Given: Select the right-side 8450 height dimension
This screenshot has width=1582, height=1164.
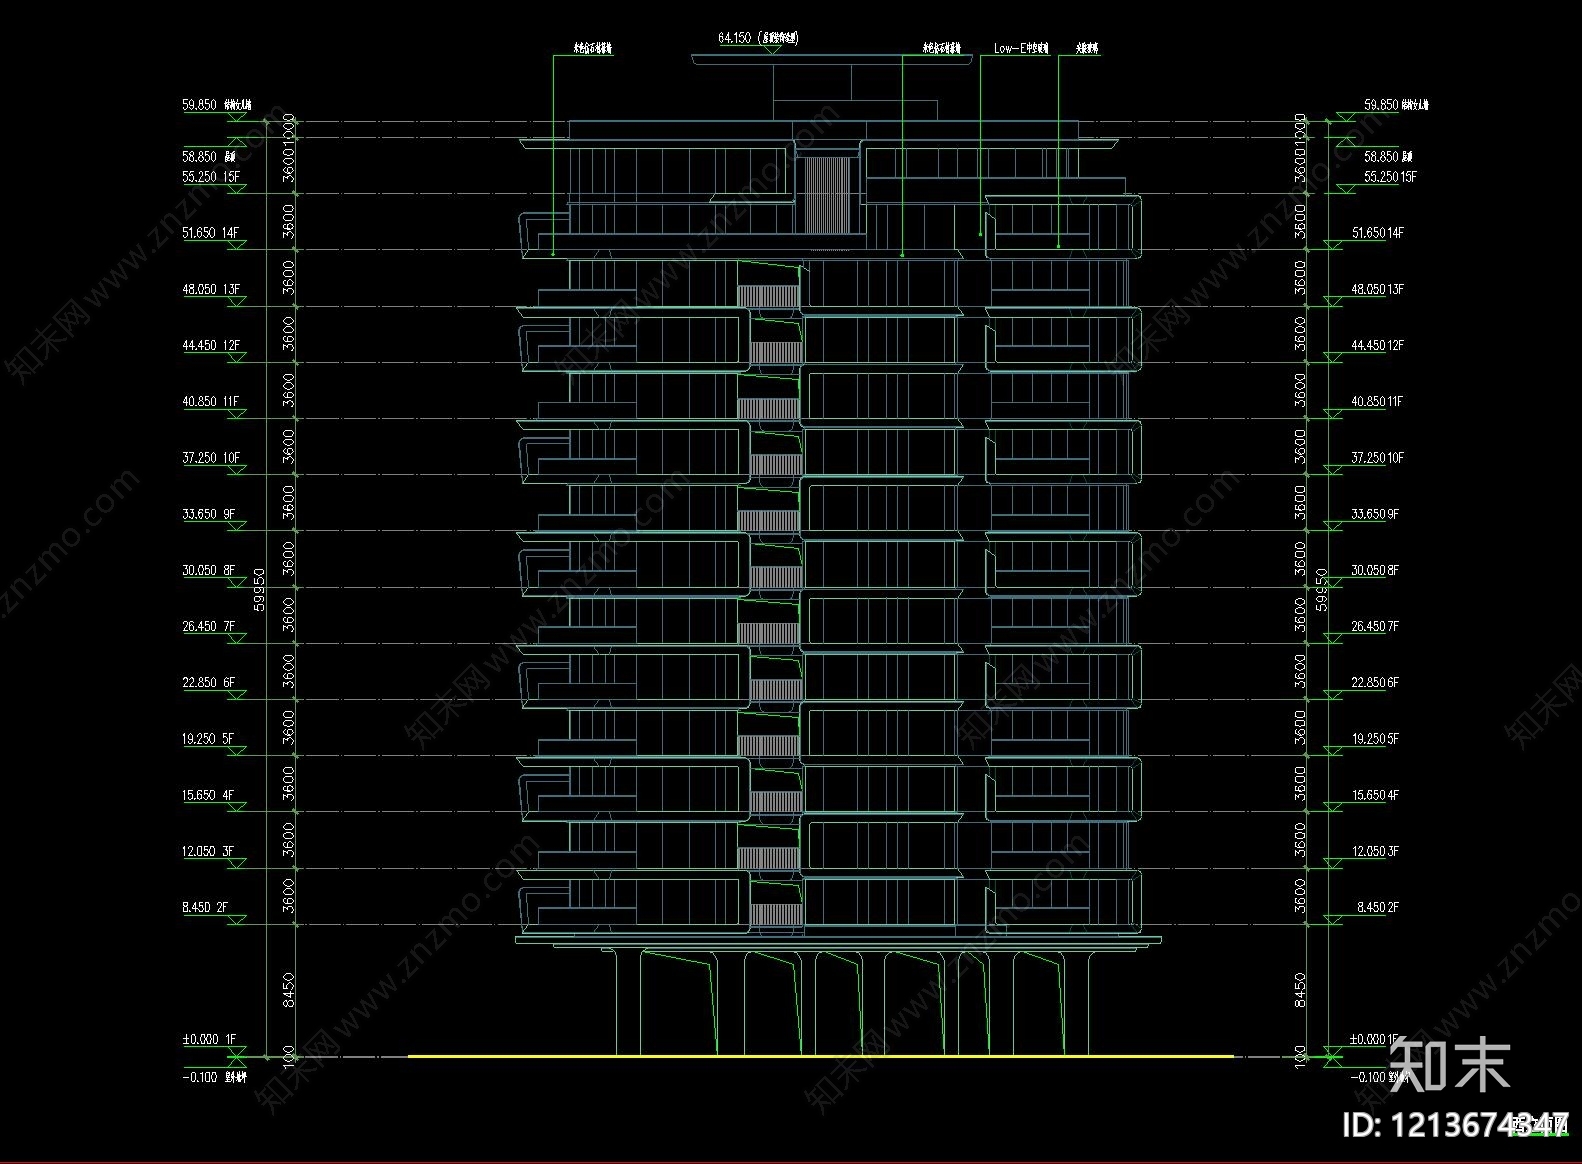Looking at the screenshot, I should click(x=1301, y=989).
